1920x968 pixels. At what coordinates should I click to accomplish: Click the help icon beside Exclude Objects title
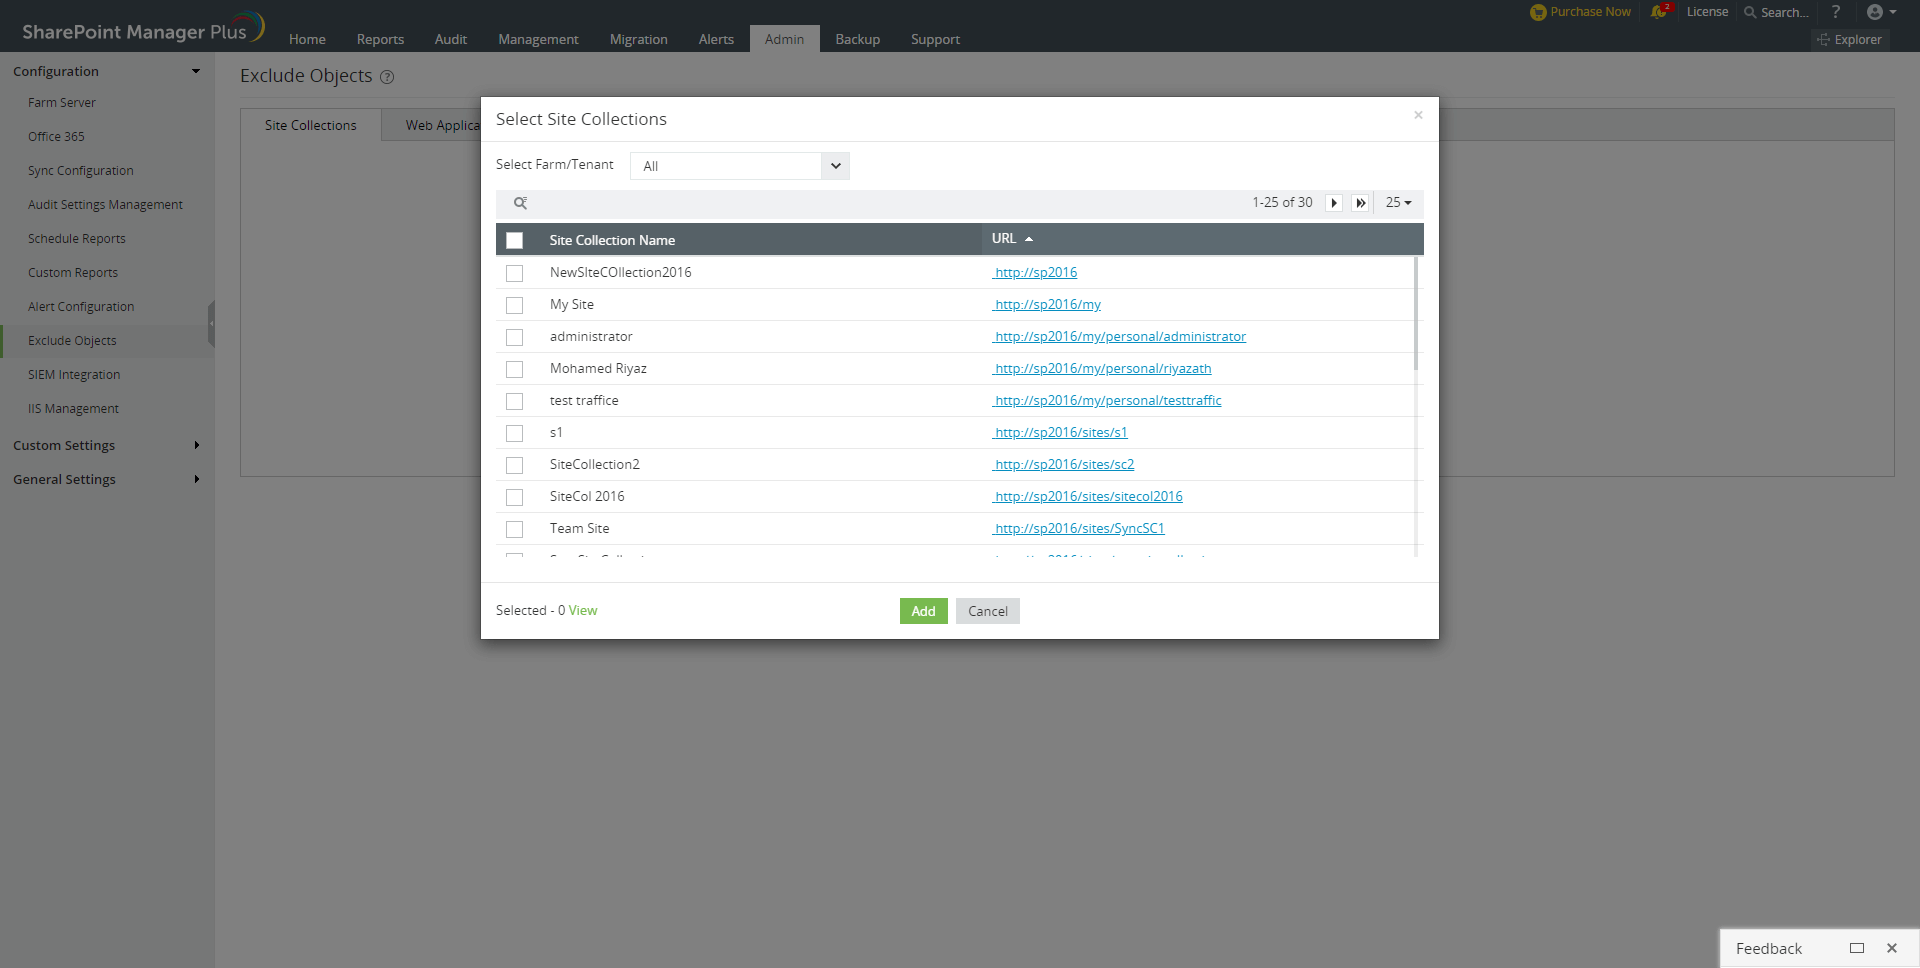coord(387,77)
